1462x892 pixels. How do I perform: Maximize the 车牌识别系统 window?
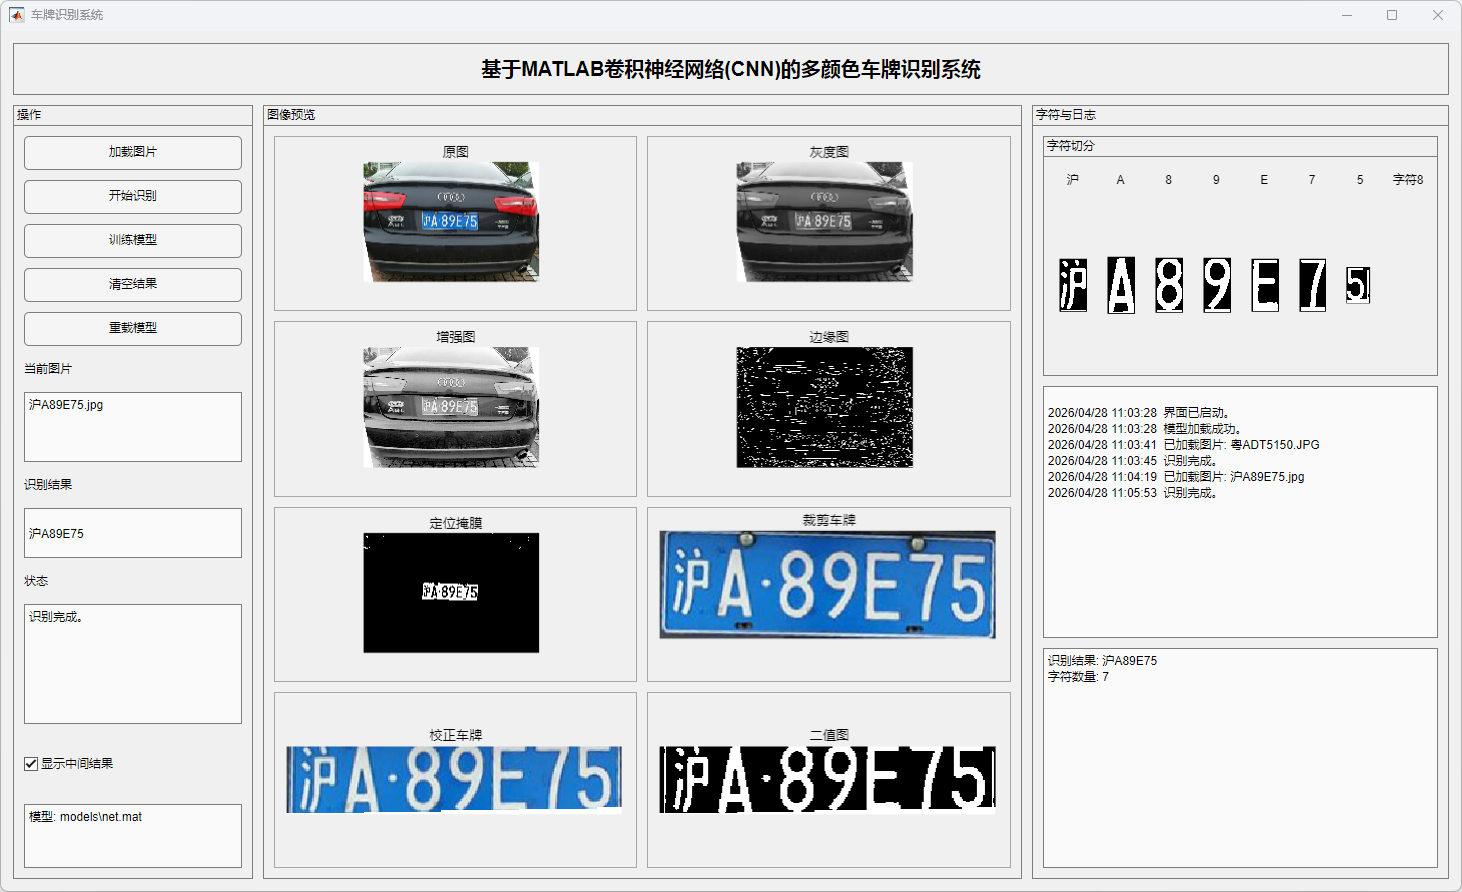click(x=1391, y=15)
